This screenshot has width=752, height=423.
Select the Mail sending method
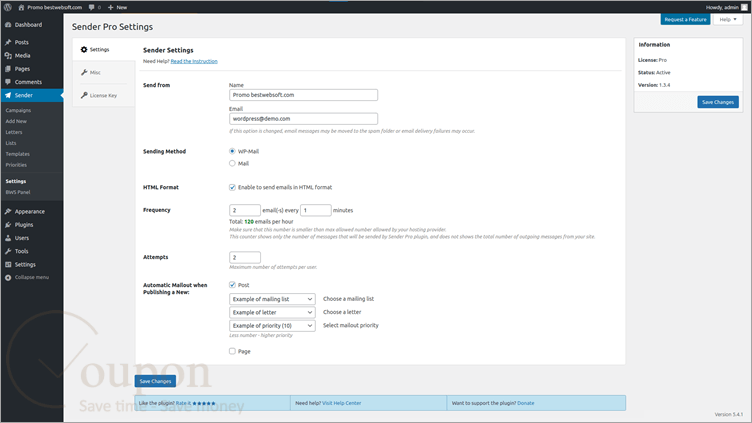(x=232, y=164)
